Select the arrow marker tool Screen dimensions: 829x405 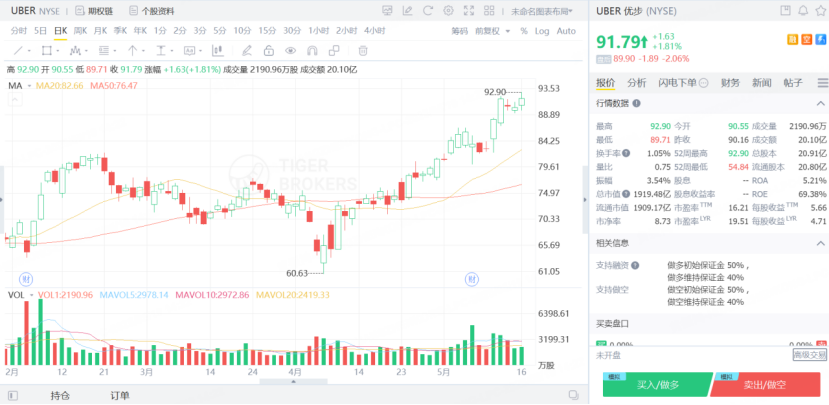[x=132, y=51]
